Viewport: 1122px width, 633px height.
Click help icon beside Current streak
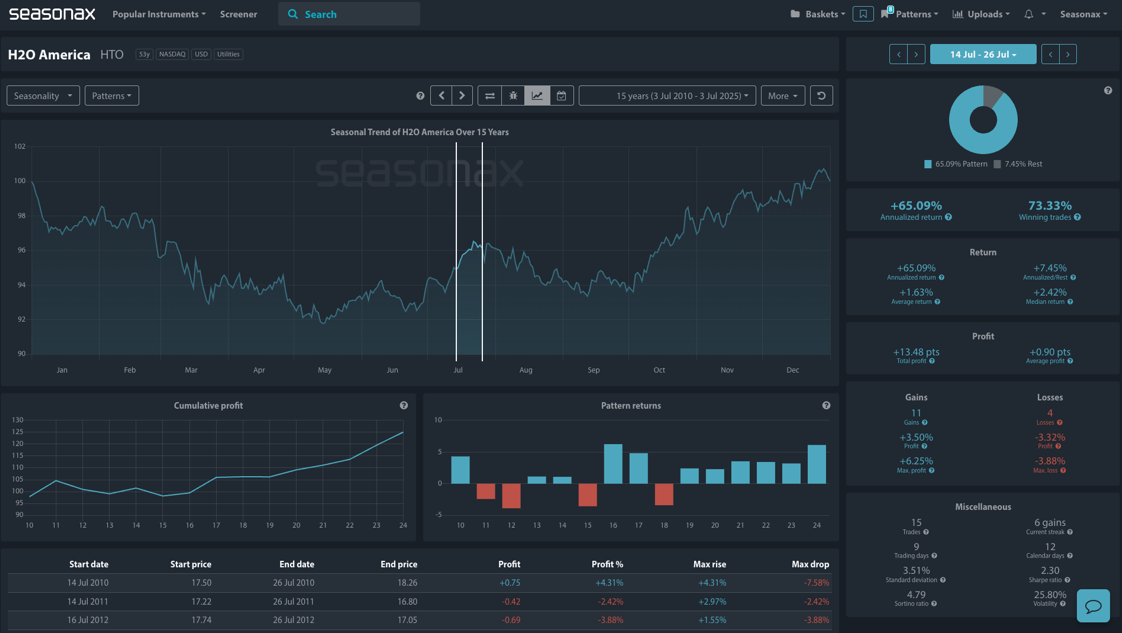tap(1070, 532)
